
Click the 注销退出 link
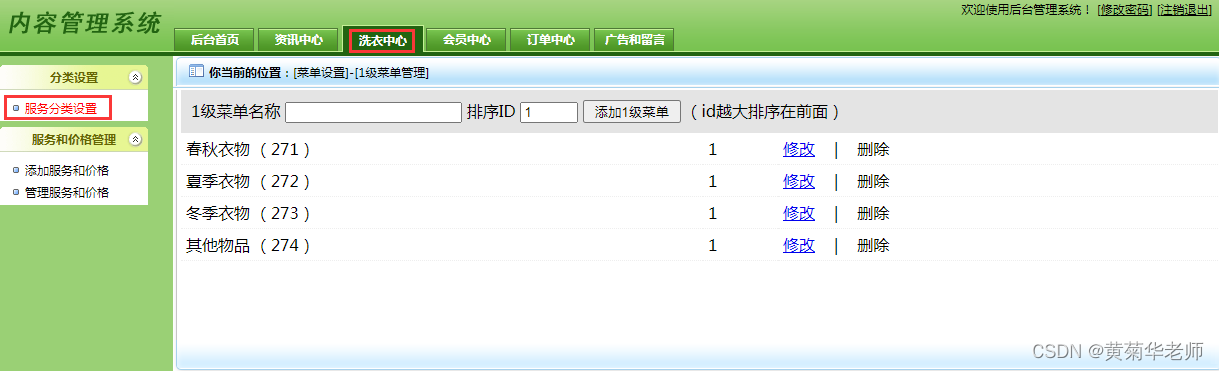click(x=1185, y=9)
